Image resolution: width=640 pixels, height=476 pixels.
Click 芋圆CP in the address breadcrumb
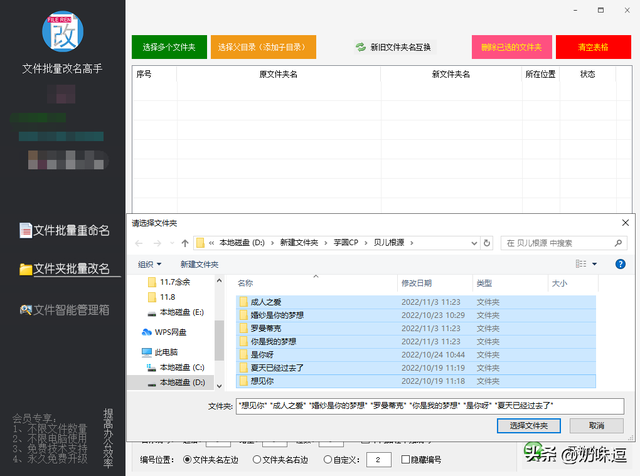[x=346, y=243]
